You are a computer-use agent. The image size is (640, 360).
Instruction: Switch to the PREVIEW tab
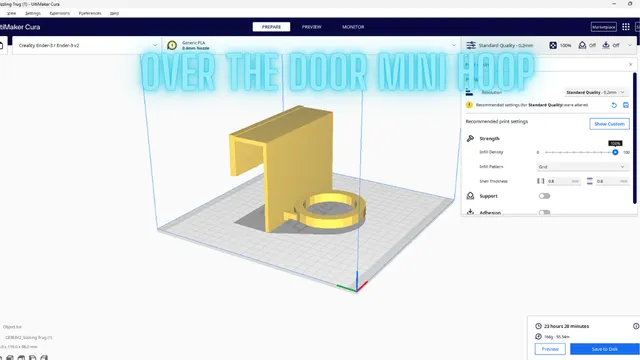click(x=311, y=27)
